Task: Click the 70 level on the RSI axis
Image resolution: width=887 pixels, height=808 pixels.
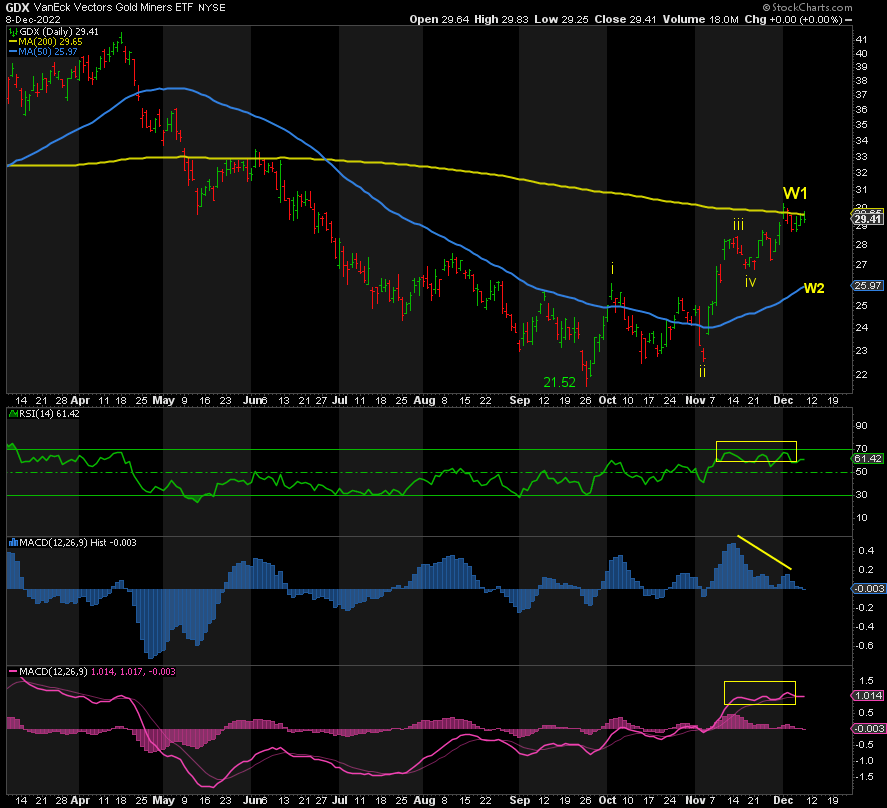Action: click(x=862, y=449)
